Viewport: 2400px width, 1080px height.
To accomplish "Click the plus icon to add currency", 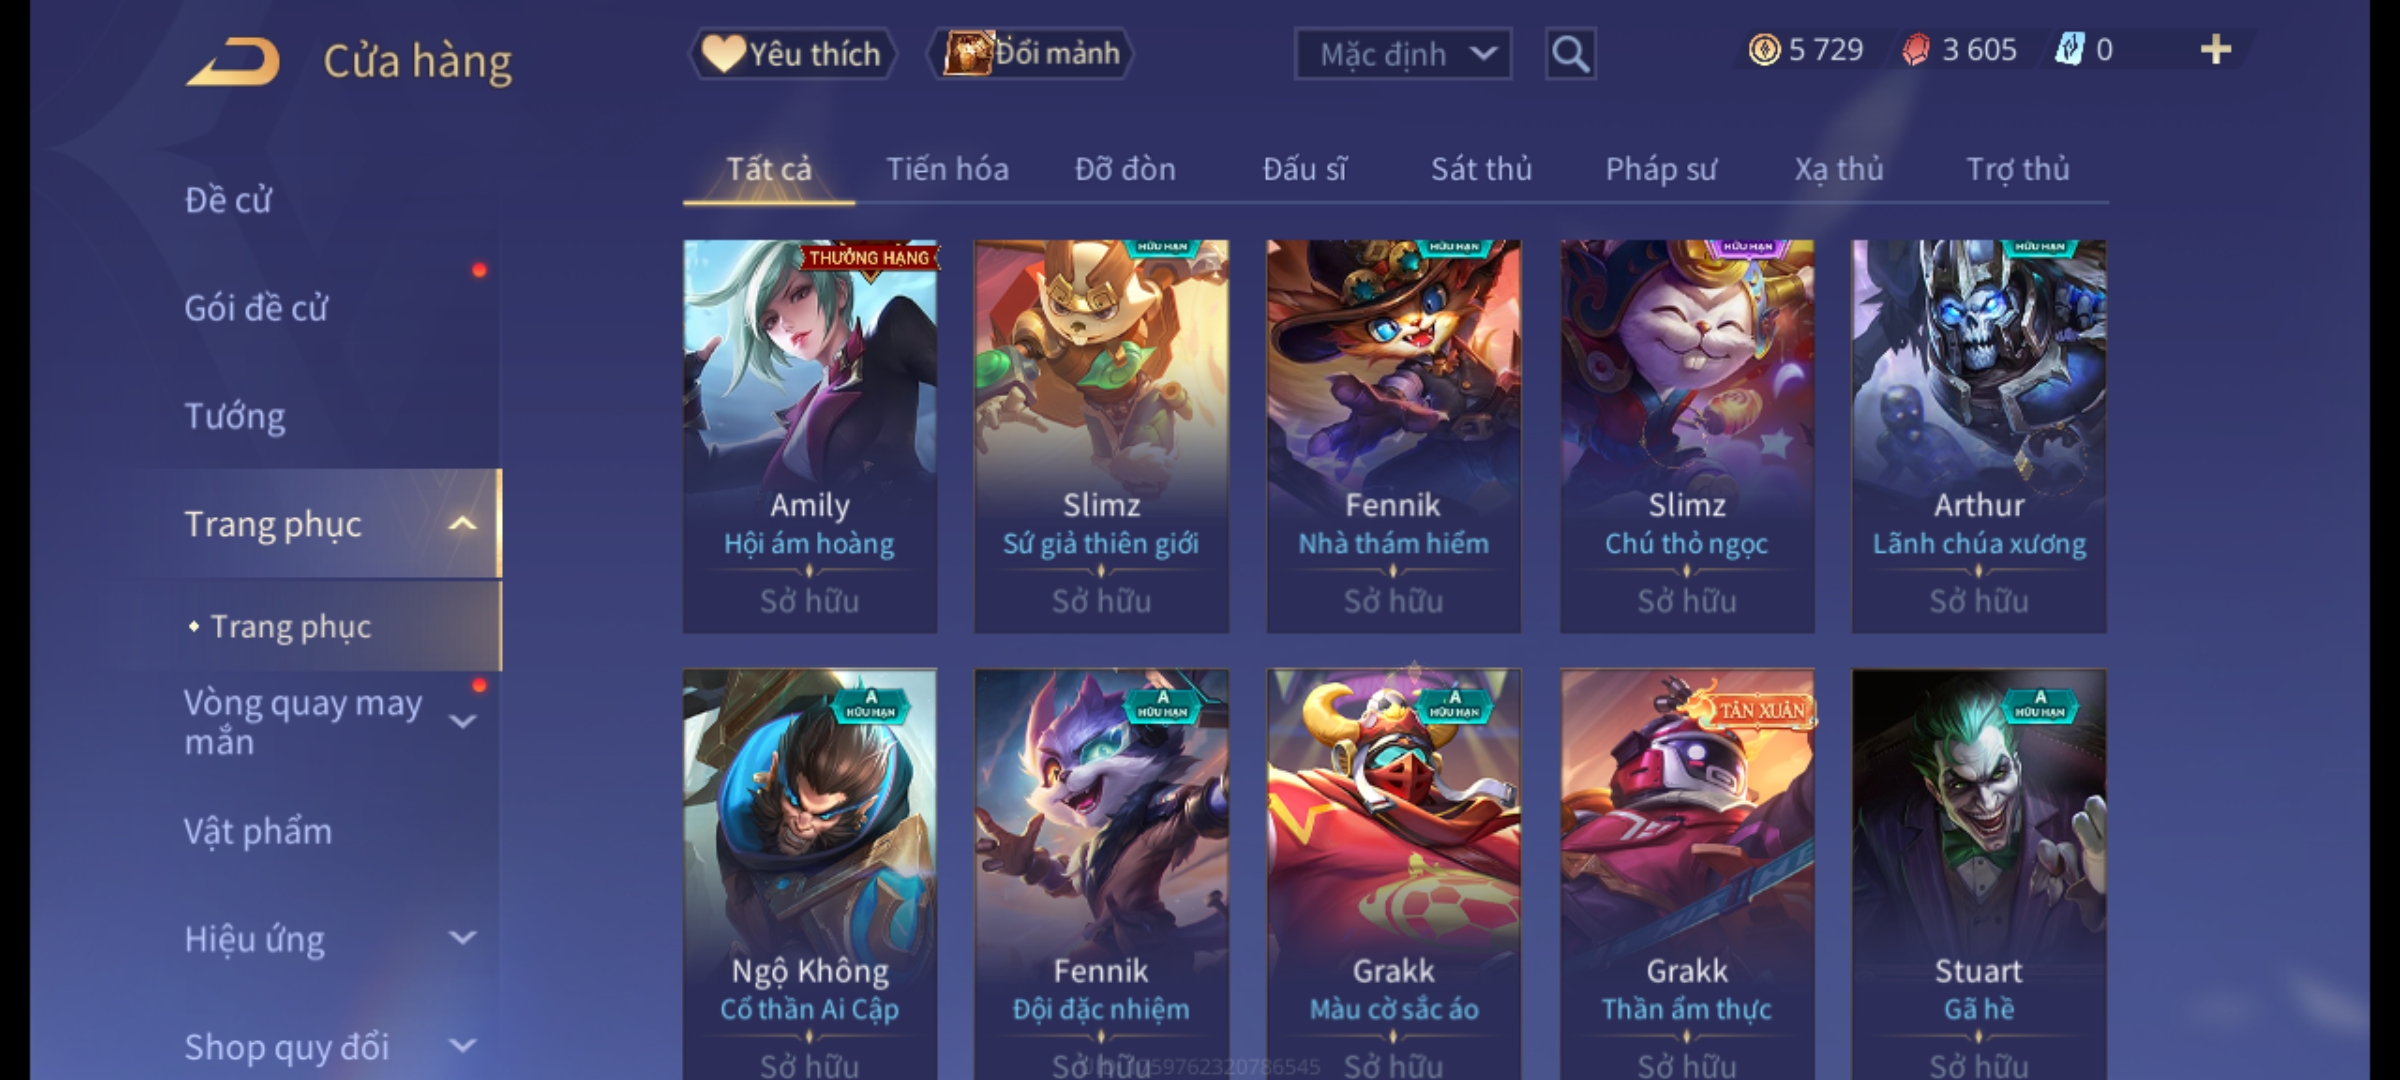I will point(2216,49).
